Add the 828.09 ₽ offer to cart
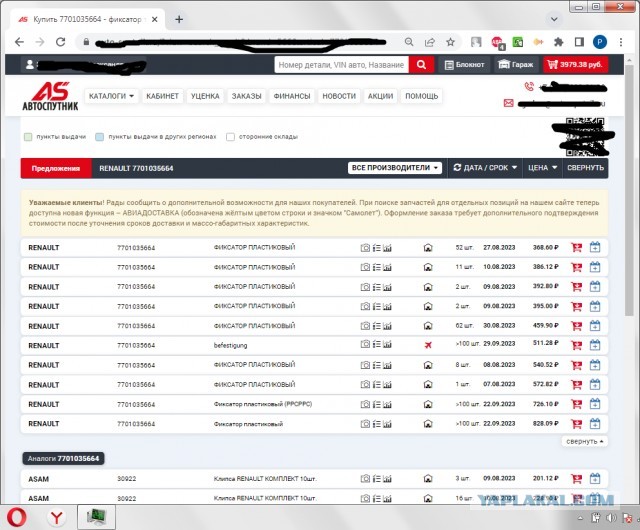640x530 pixels. pos(576,424)
